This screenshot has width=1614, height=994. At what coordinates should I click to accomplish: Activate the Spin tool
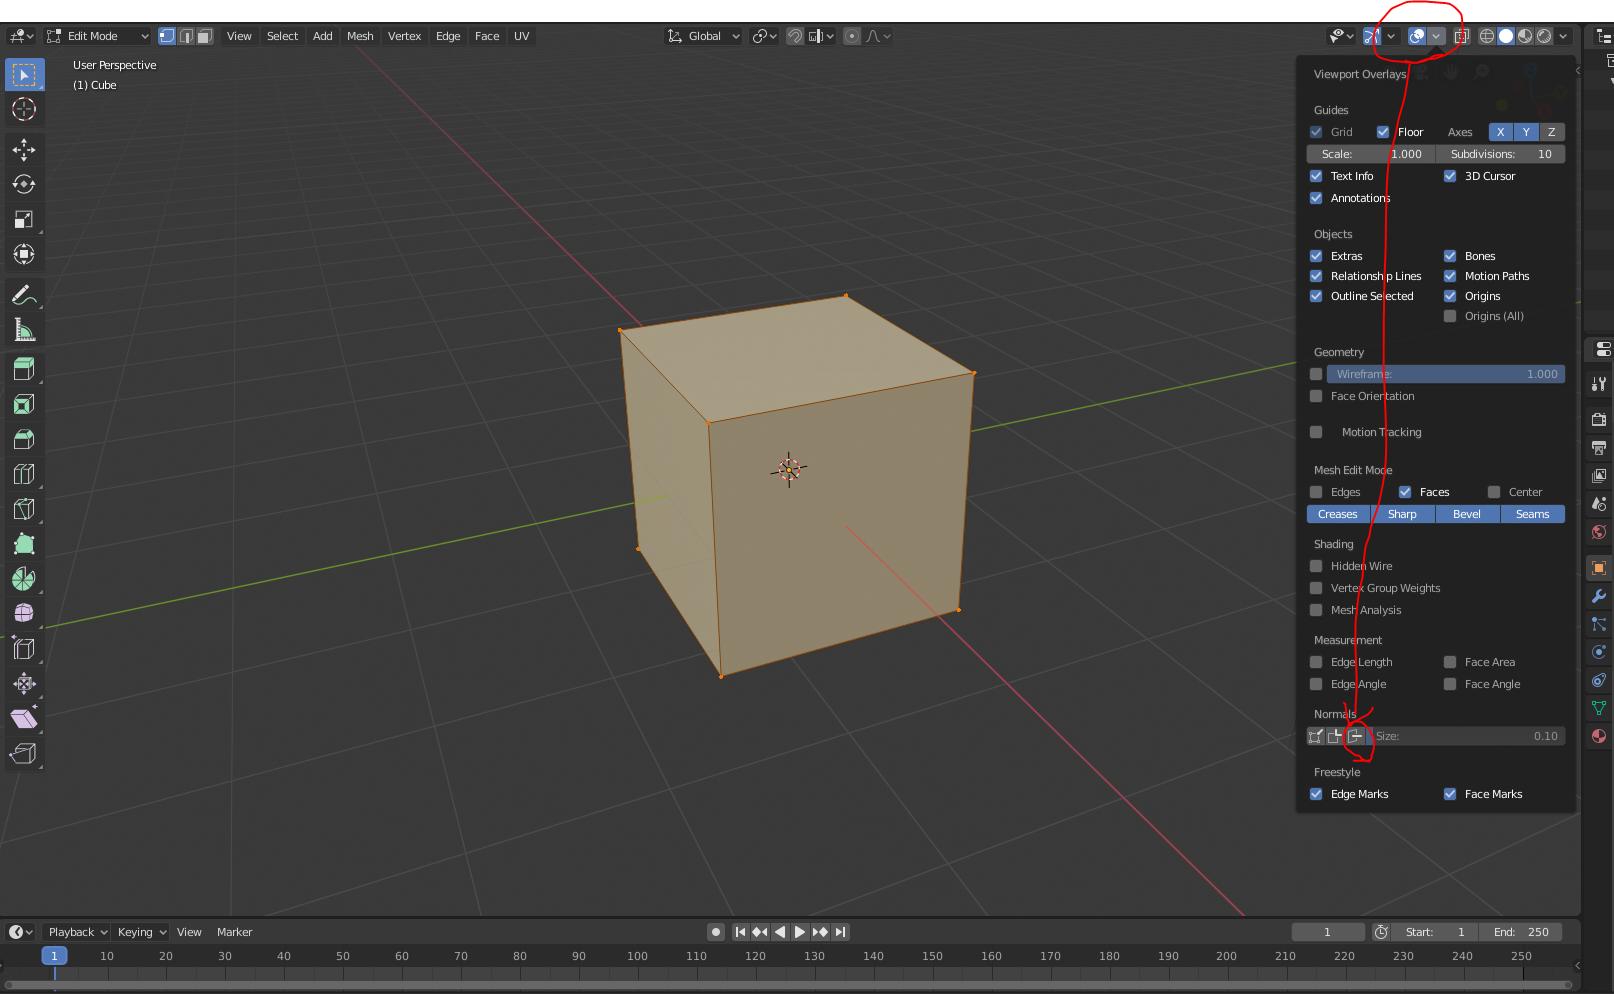[24, 580]
